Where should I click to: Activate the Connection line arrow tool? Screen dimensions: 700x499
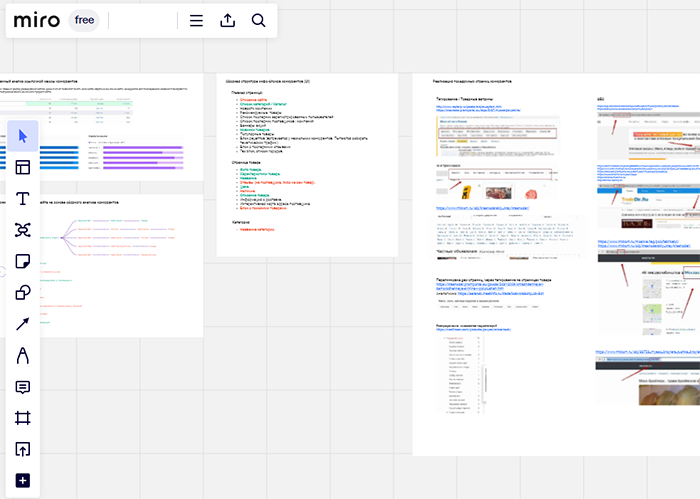(23, 324)
